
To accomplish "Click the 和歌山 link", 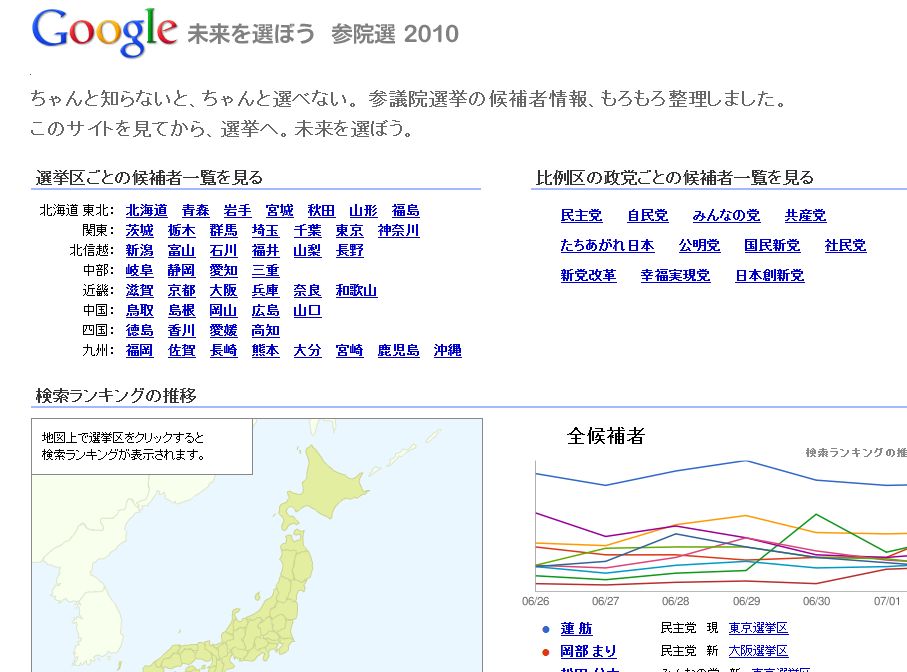I will click(356, 290).
